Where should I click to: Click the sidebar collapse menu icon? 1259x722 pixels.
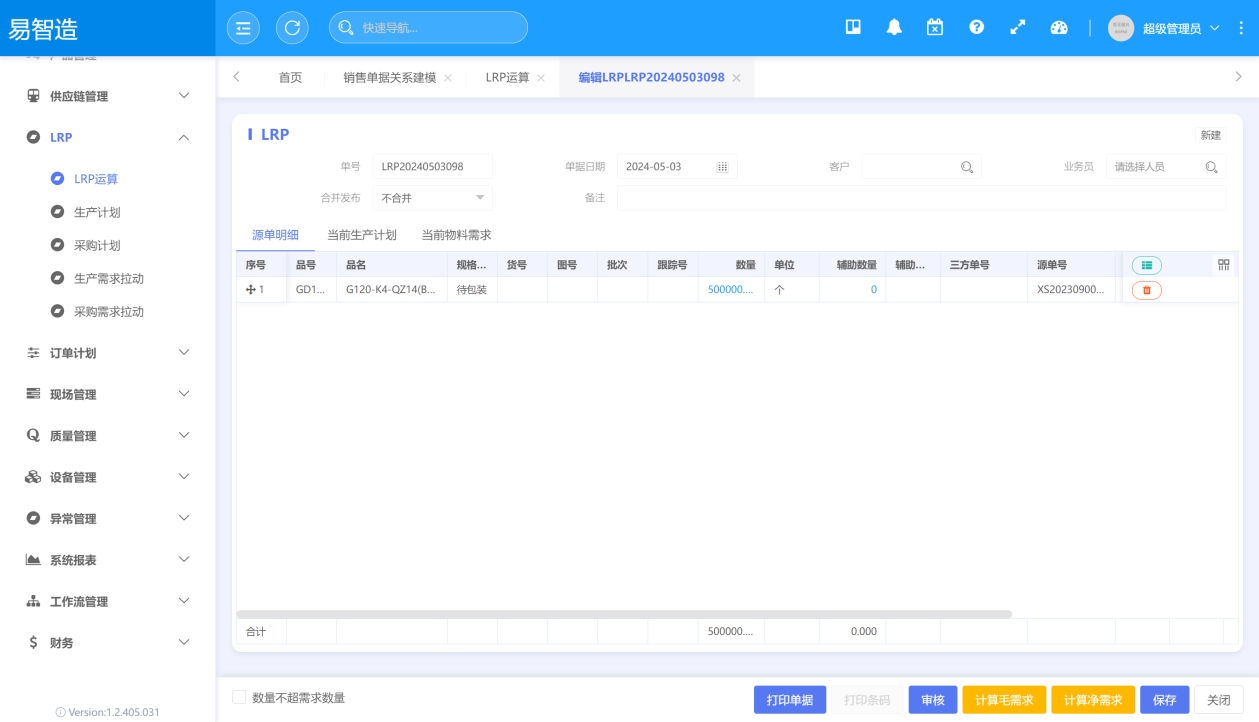tap(243, 28)
